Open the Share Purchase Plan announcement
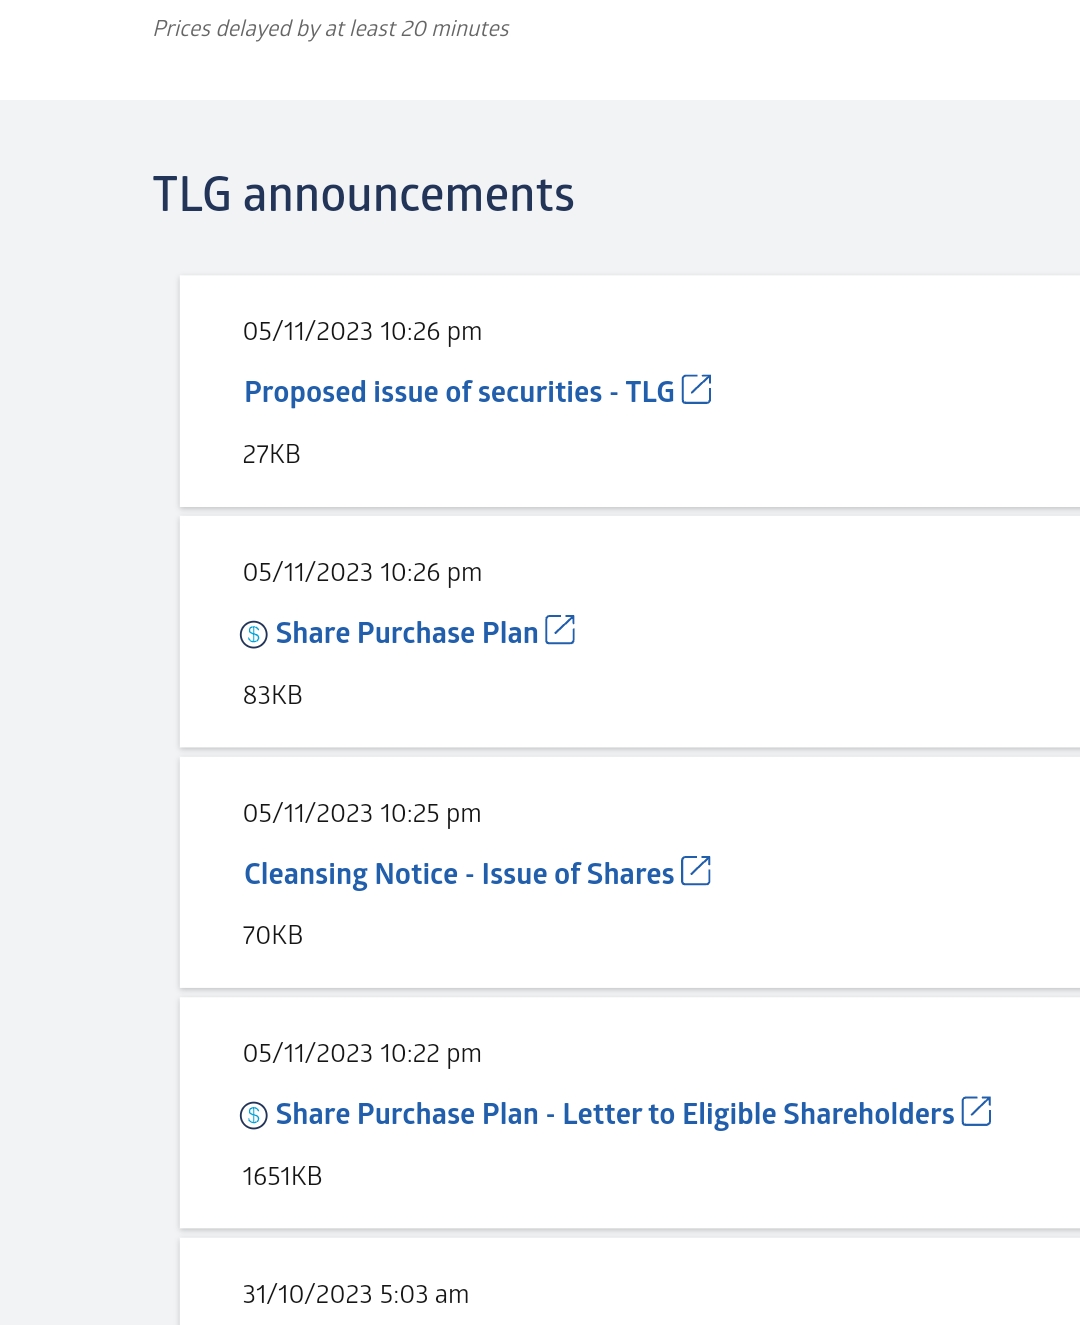 click(407, 633)
